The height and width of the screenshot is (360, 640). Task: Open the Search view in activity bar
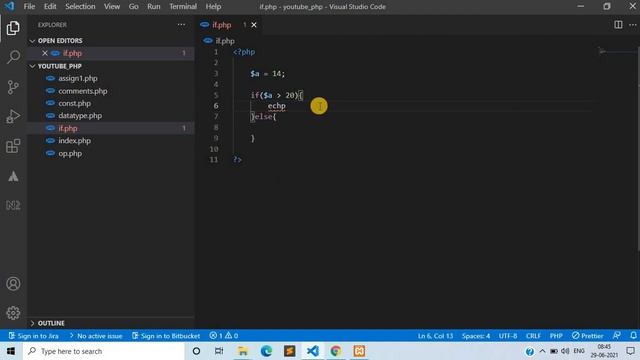13,57
